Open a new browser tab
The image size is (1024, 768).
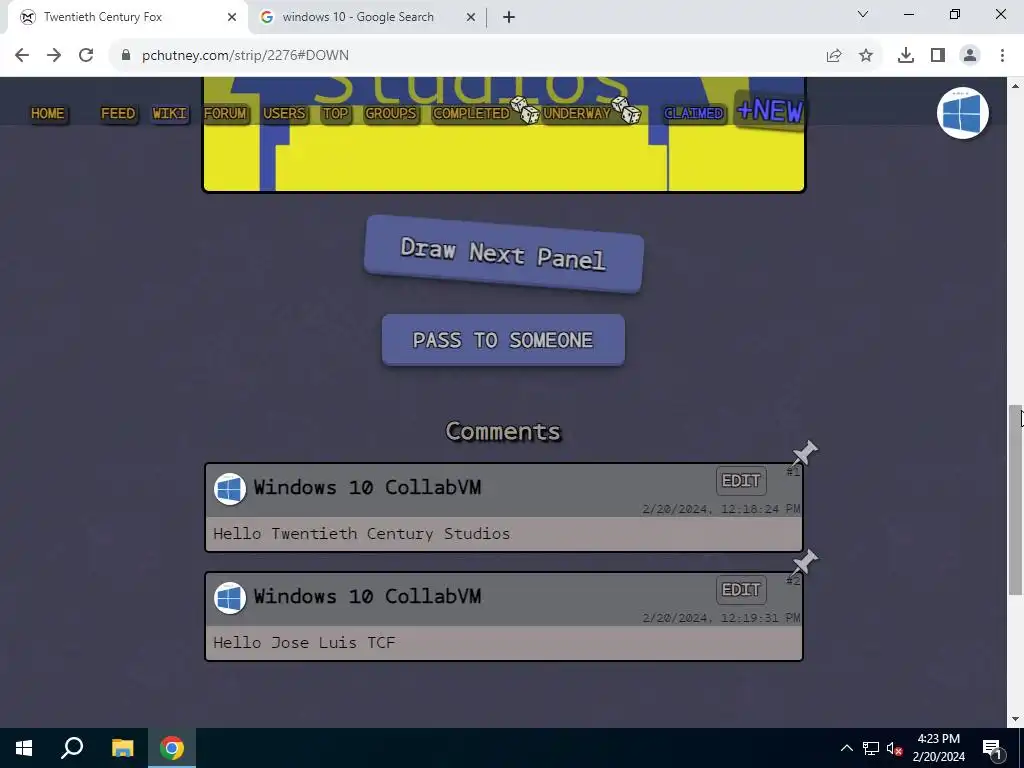pyautogui.click(x=509, y=18)
